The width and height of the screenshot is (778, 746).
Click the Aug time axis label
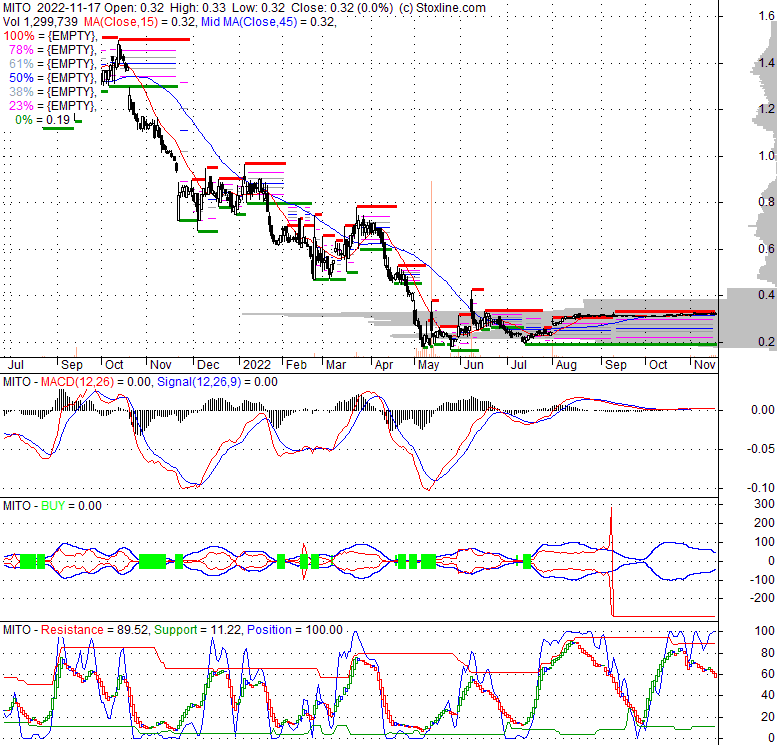[566, 365]
